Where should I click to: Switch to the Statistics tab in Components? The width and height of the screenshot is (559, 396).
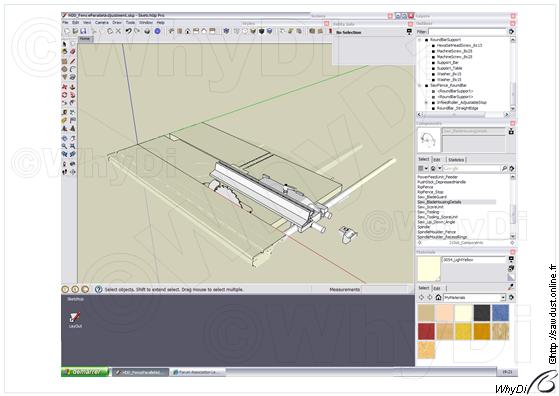pos(456,160)
